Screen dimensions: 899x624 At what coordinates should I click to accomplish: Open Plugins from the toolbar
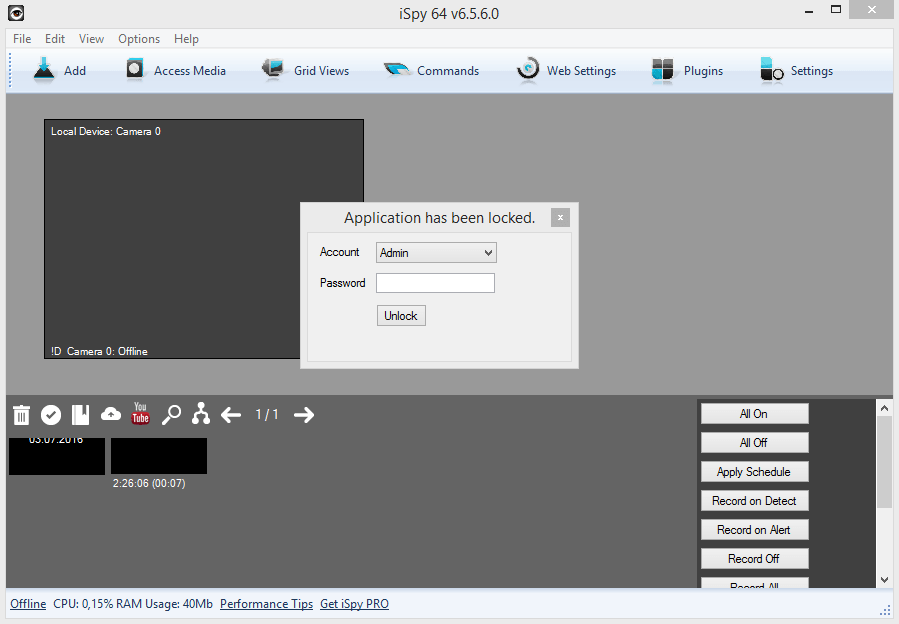[x=687, y=71]
